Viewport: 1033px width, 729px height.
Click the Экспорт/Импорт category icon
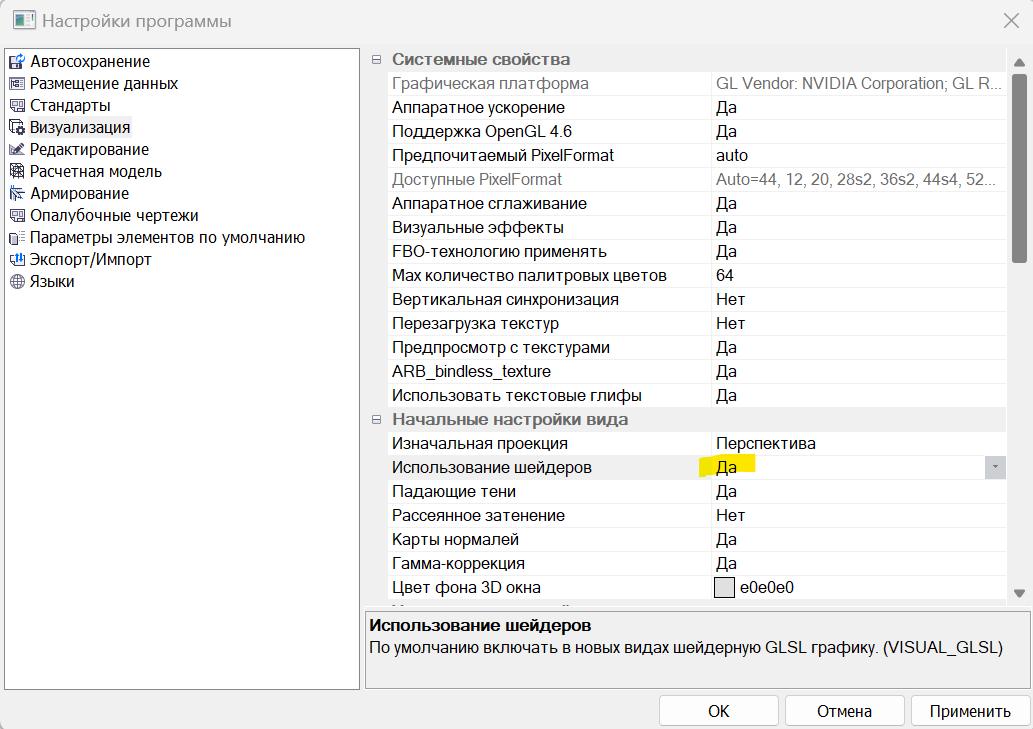(x=16, y=260)
